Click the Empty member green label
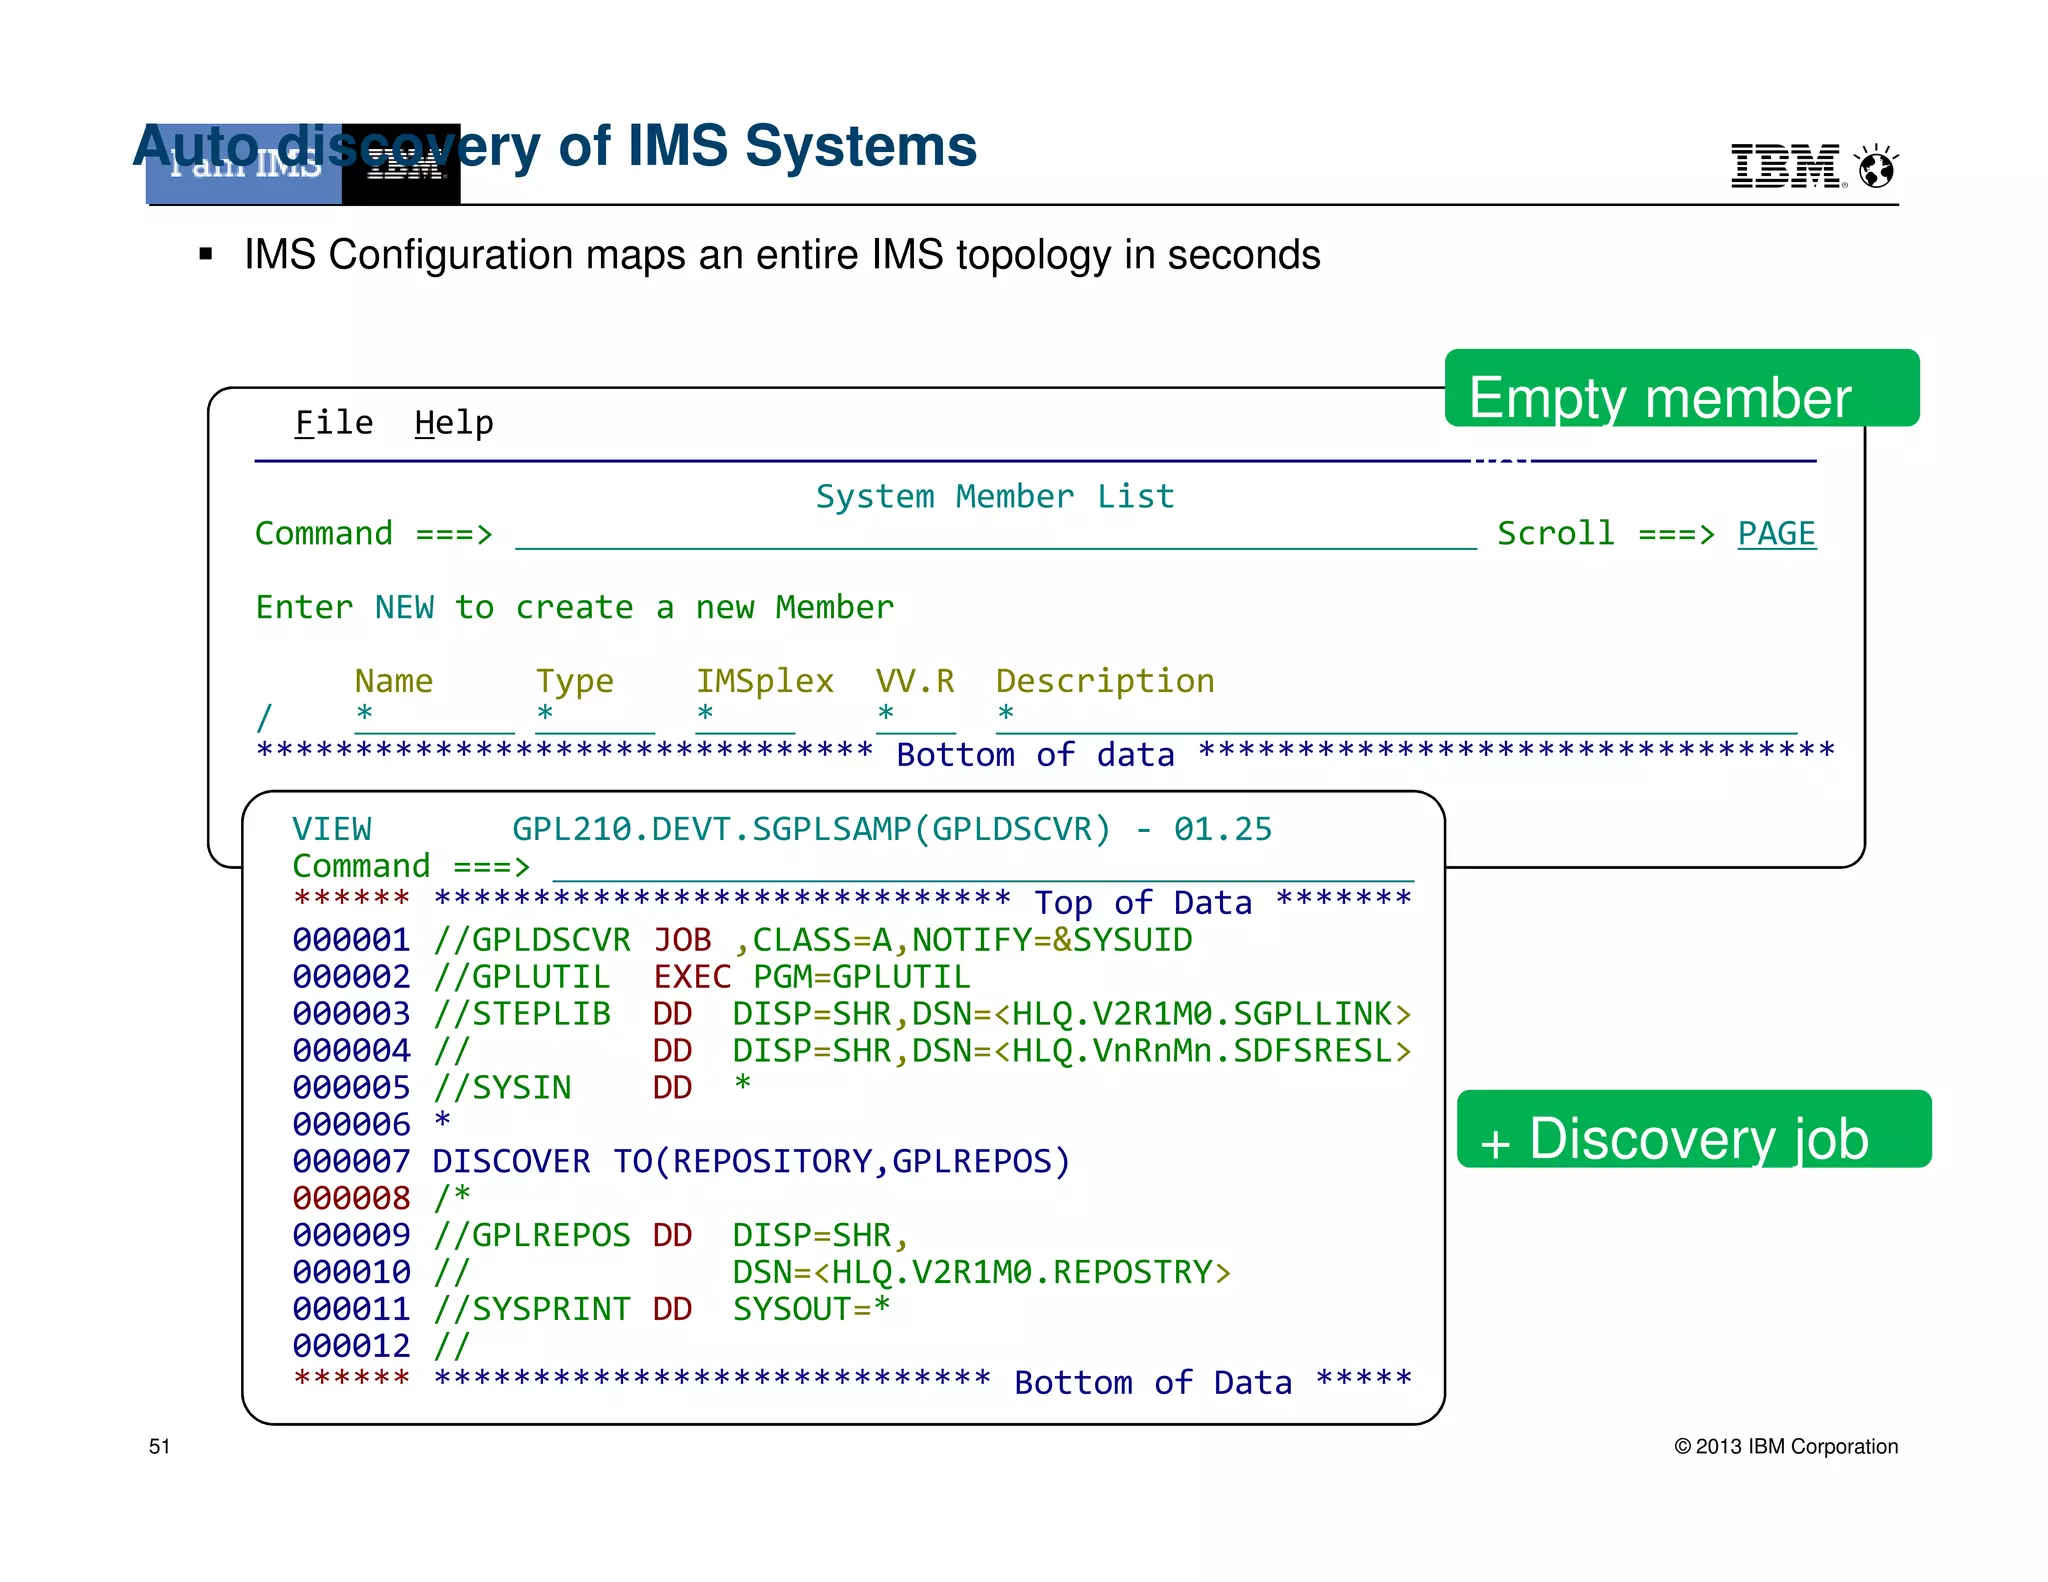 [x=1681, y=389]
